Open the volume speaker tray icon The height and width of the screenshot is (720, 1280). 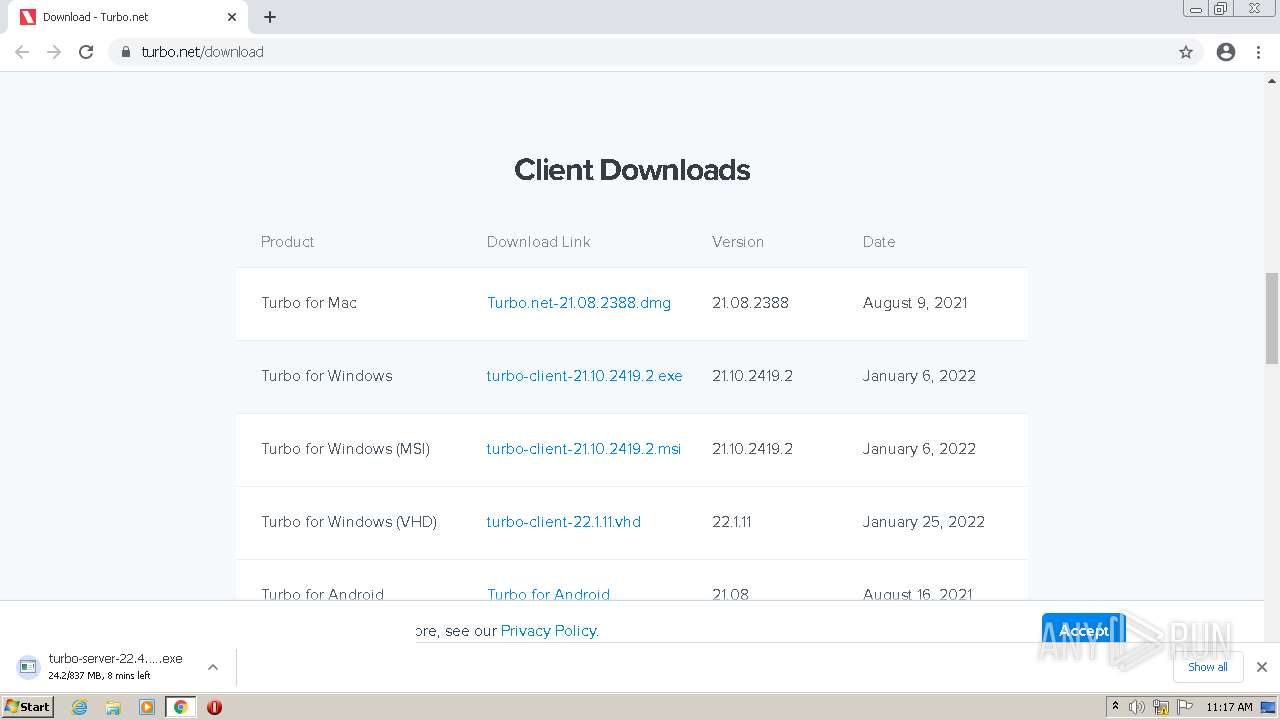pos(1137,707)
